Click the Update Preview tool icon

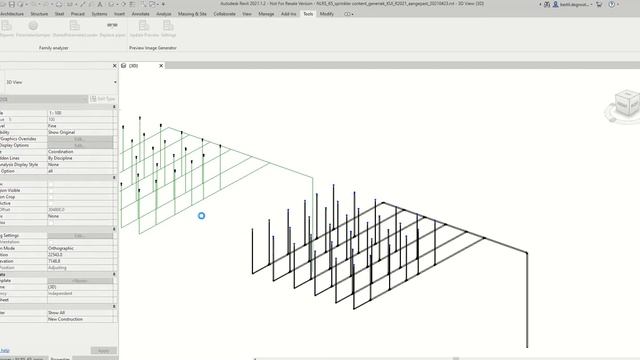pyautogui.click(x=144, y=26)
